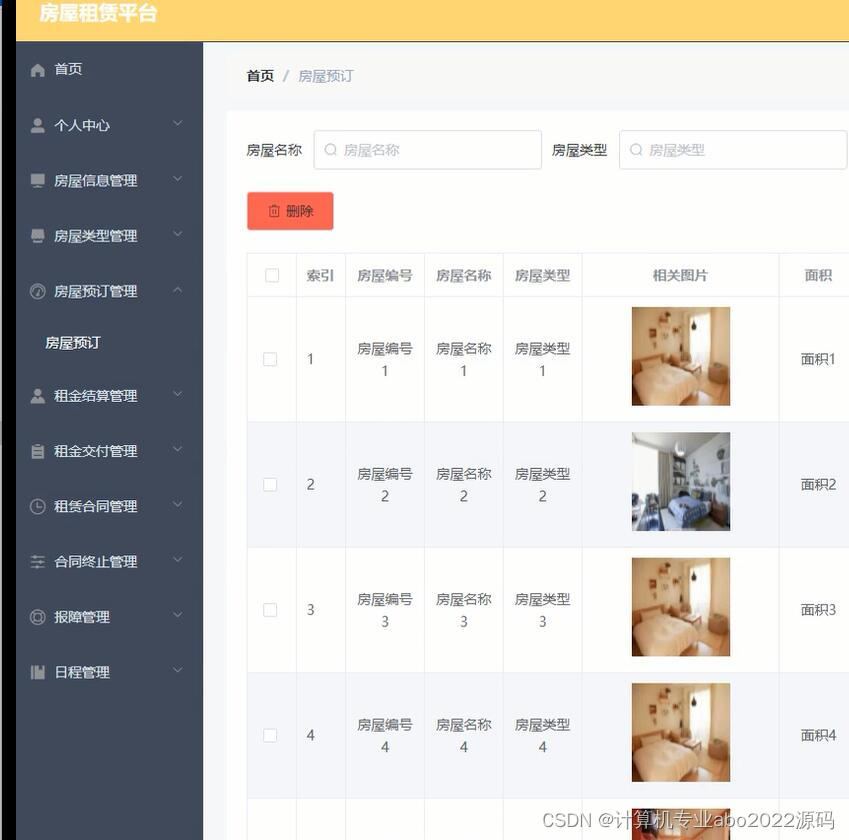The height and width of the screenshot is (840, 849).
Task: Select the 房屋预订 submenu item
Action: click(109, 343)
